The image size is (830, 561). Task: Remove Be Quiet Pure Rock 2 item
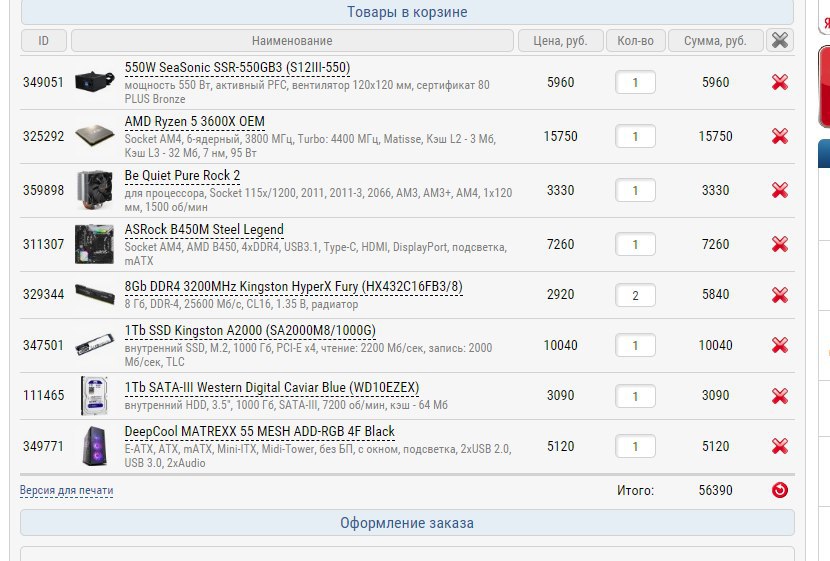tap(780, 190)
